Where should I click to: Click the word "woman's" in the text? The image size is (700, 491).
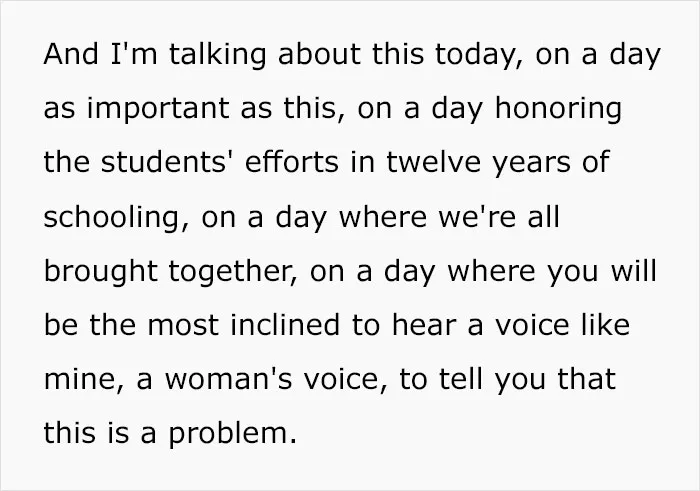[228, 379]
